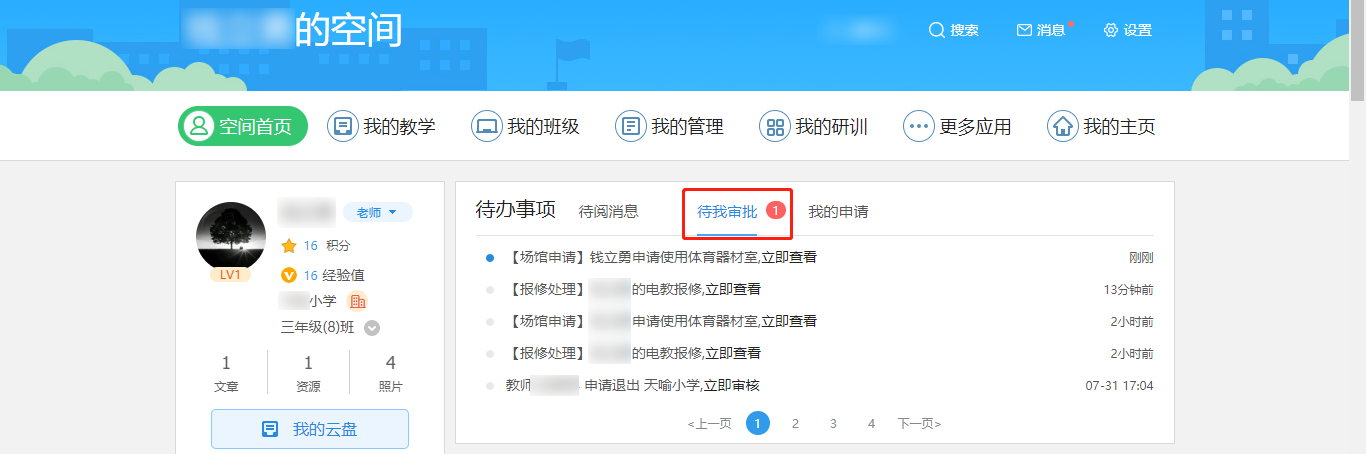
Task: Click the 我的研训 grid icon
Action: 774,127
